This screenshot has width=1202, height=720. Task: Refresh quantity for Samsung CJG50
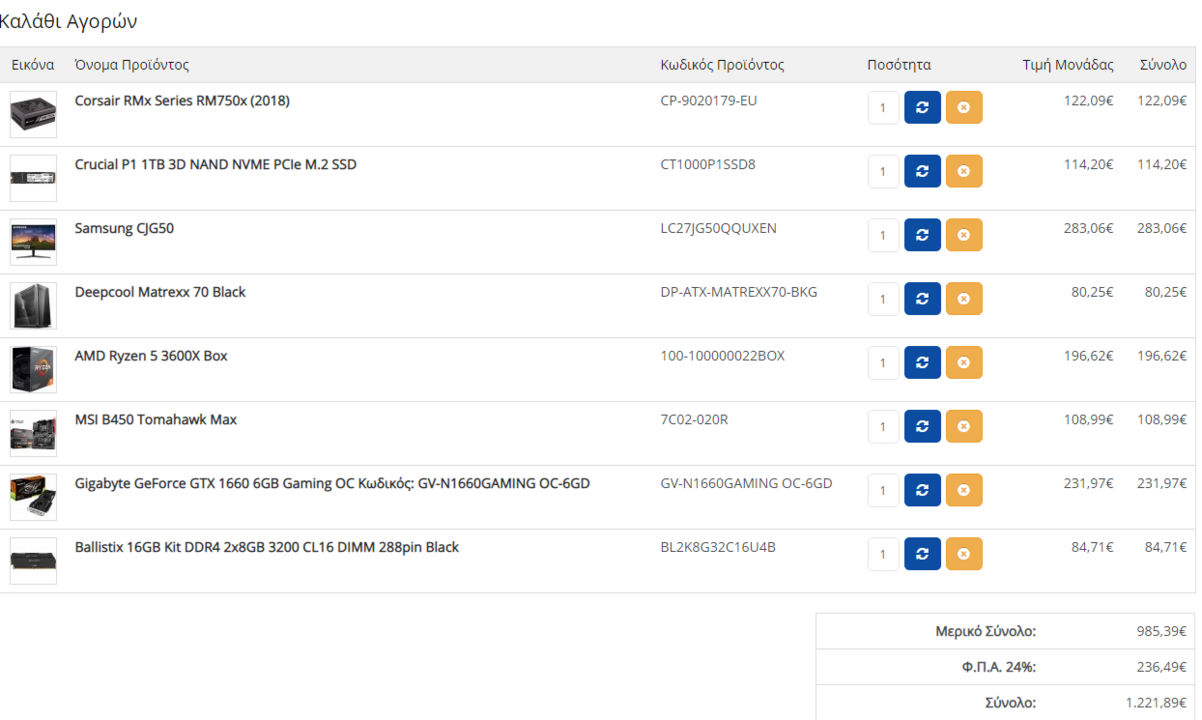[922, 235]
